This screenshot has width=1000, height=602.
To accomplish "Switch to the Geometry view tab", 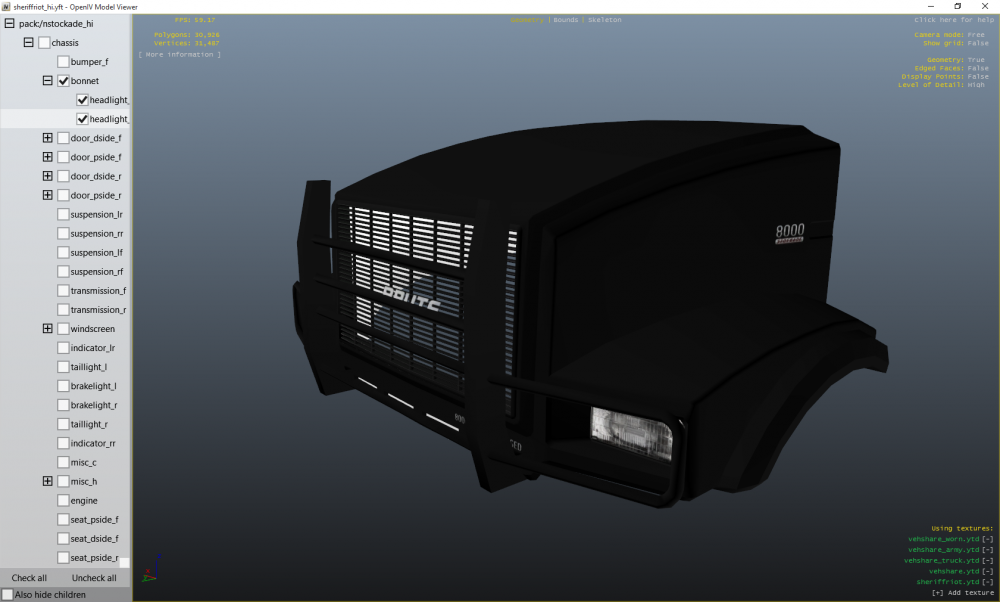I will [x=527, y=20].
